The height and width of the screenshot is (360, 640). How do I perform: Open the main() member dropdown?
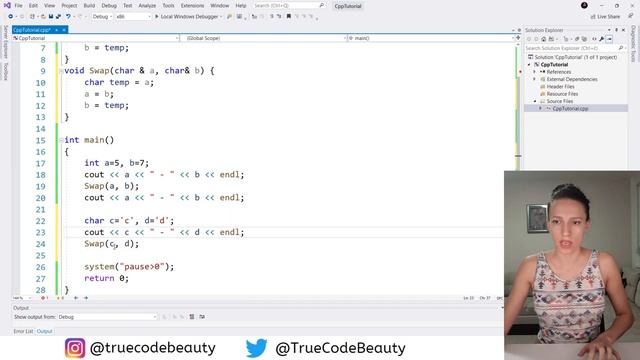[x=431, y=38]
